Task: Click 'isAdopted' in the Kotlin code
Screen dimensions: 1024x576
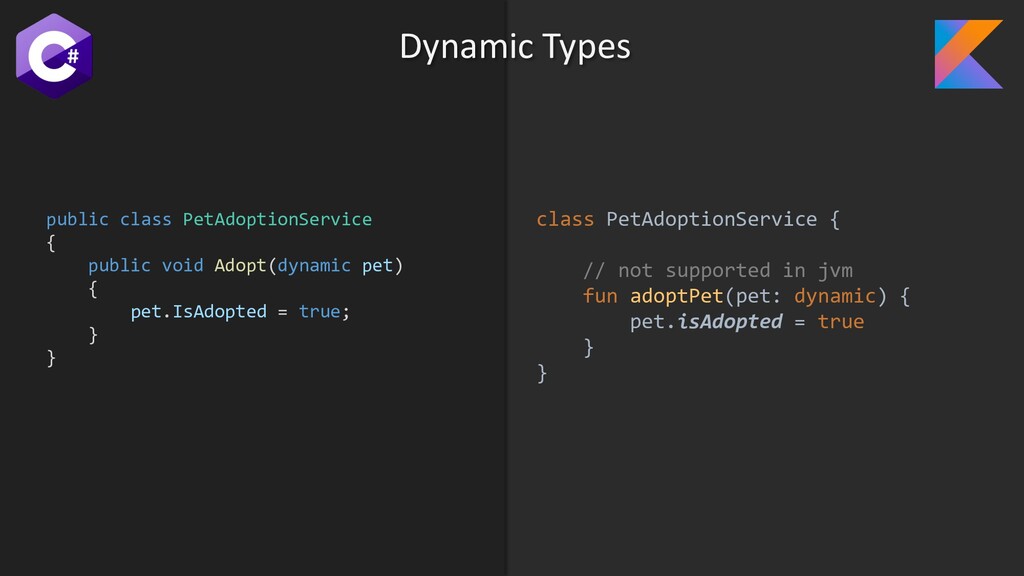Action: pos(729,321)
